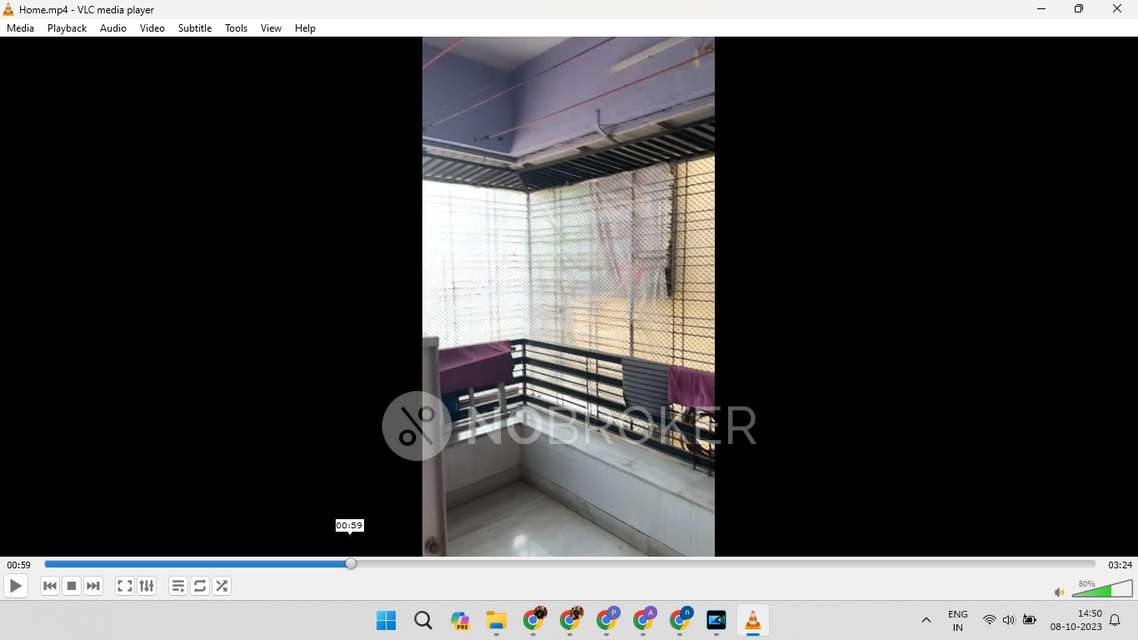
Task: Open the Tools menu
Action: (236, 28)
